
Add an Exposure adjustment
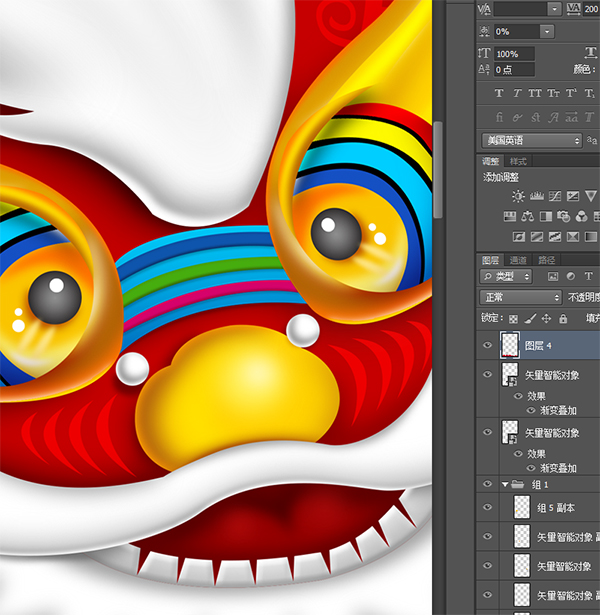[x=573, y=196]
